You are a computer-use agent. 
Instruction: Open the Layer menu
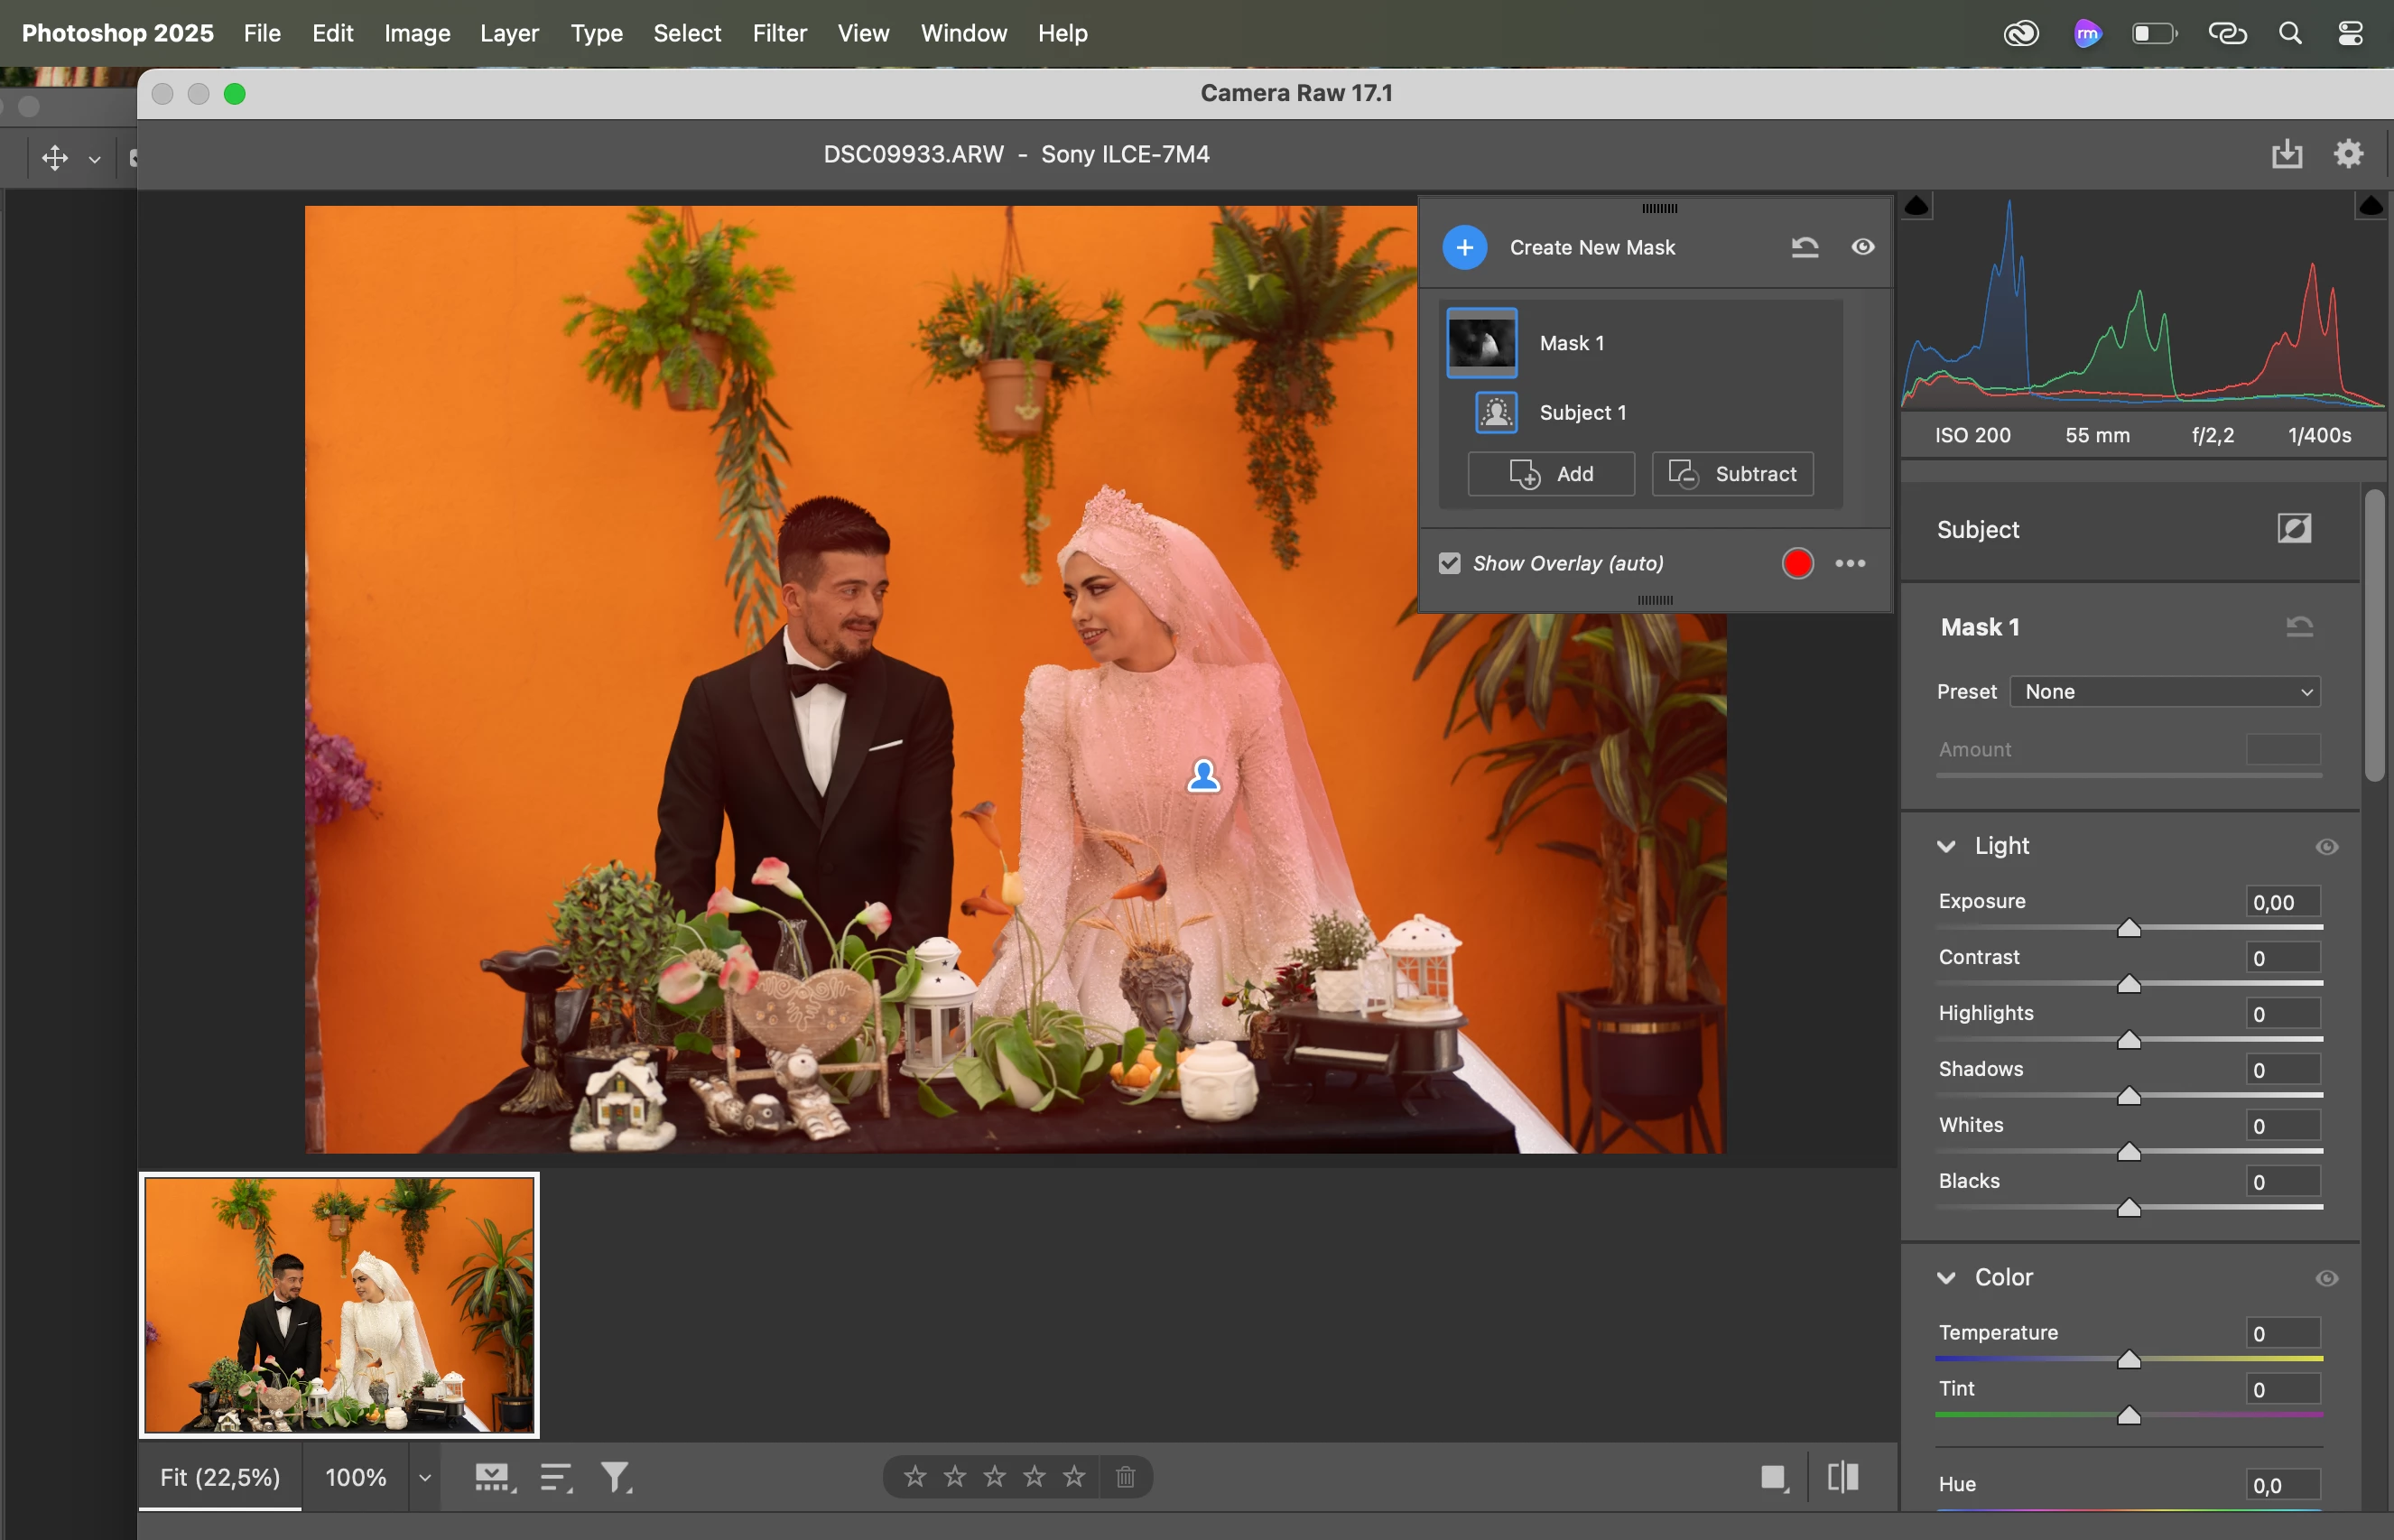pyautogui.click(x=509, y=33)
